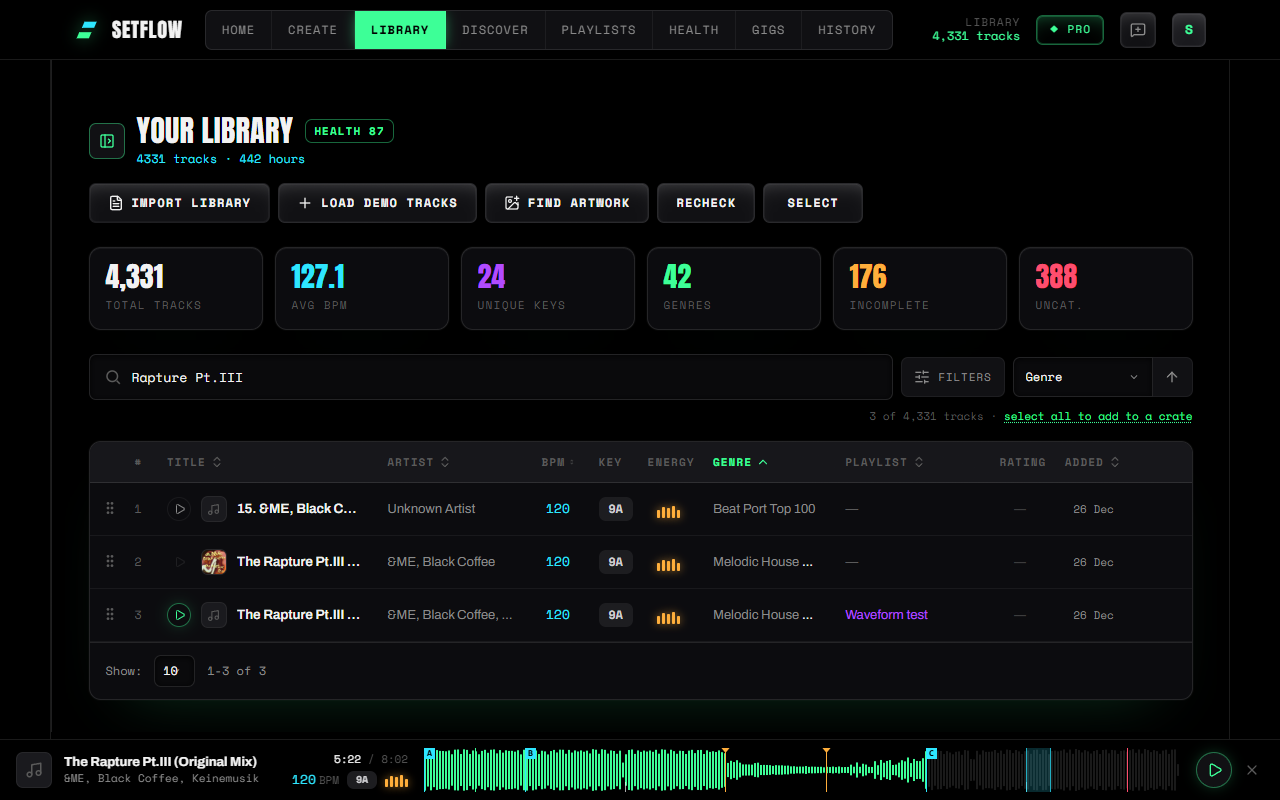
Task: Open the feedback message icon in header
Action: 1138,30
